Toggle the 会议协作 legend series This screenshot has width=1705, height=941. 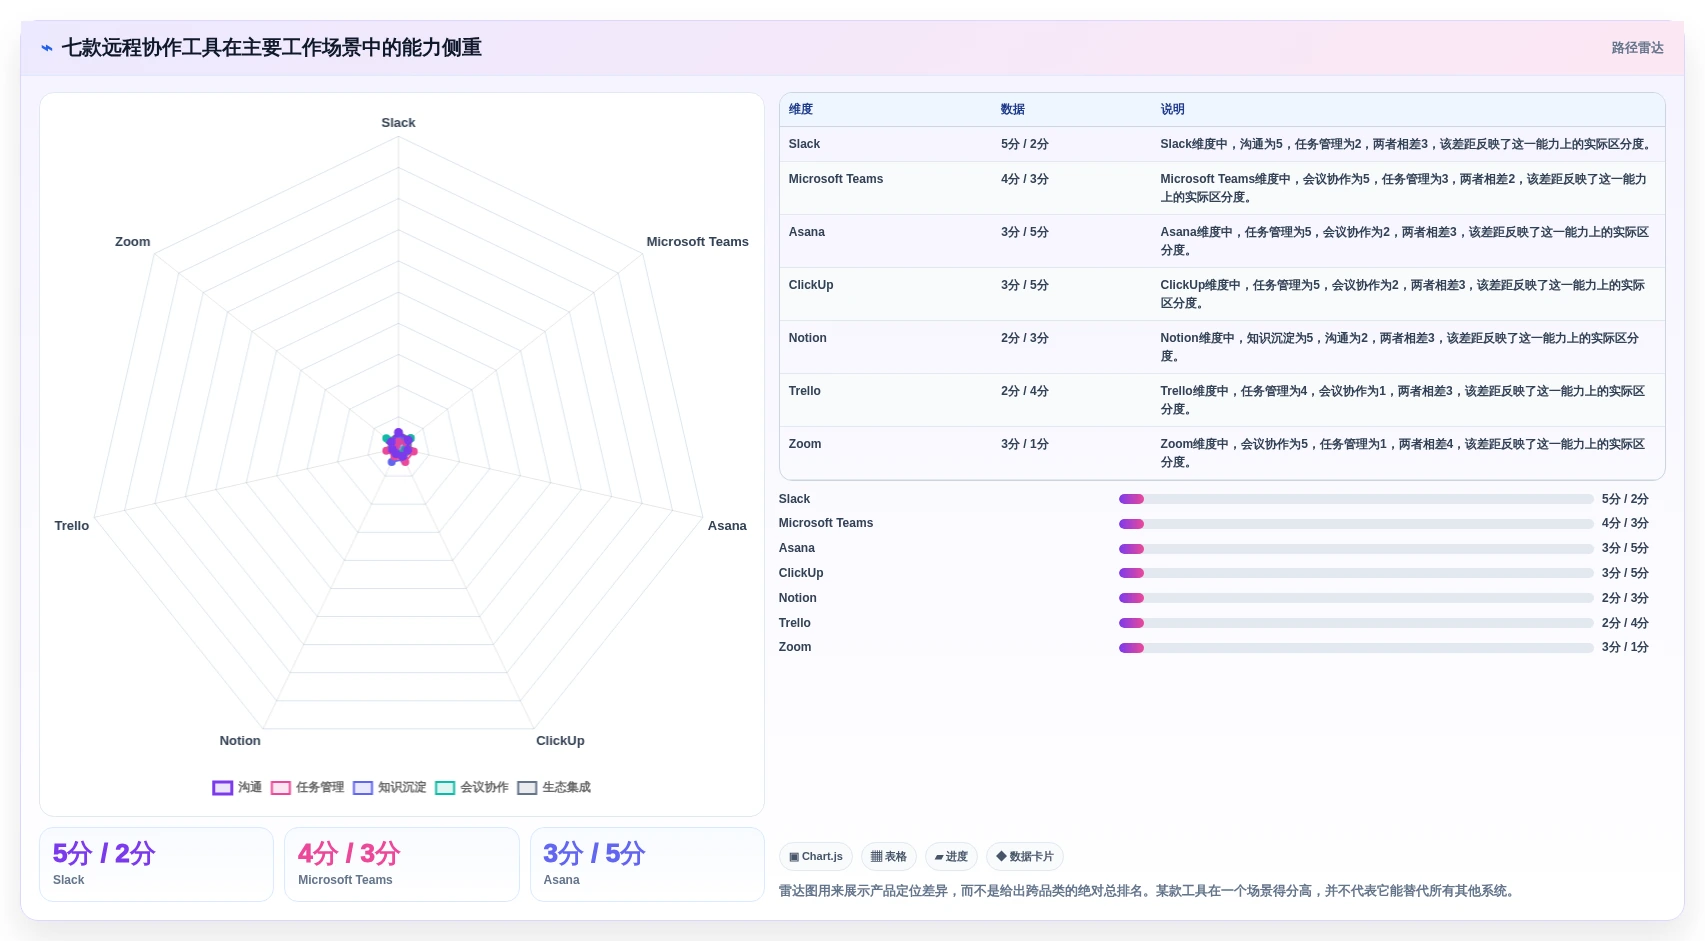[x=471, y=788]
